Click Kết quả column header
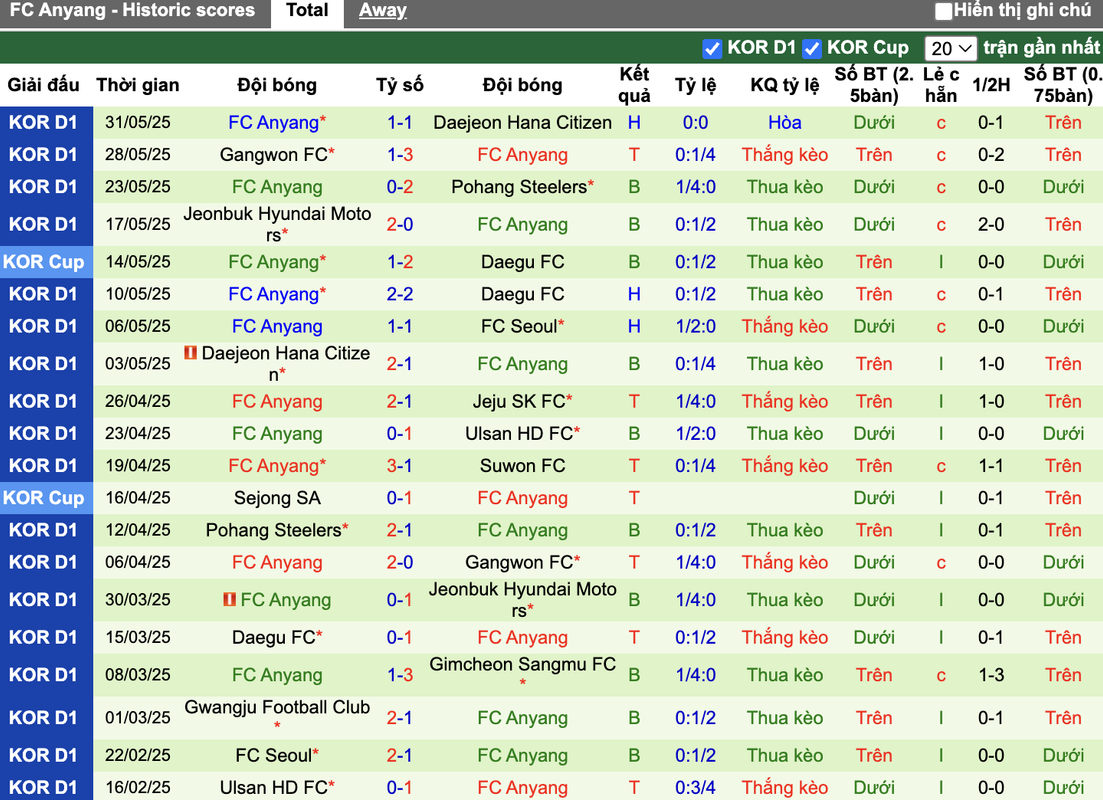 (634, 85)
